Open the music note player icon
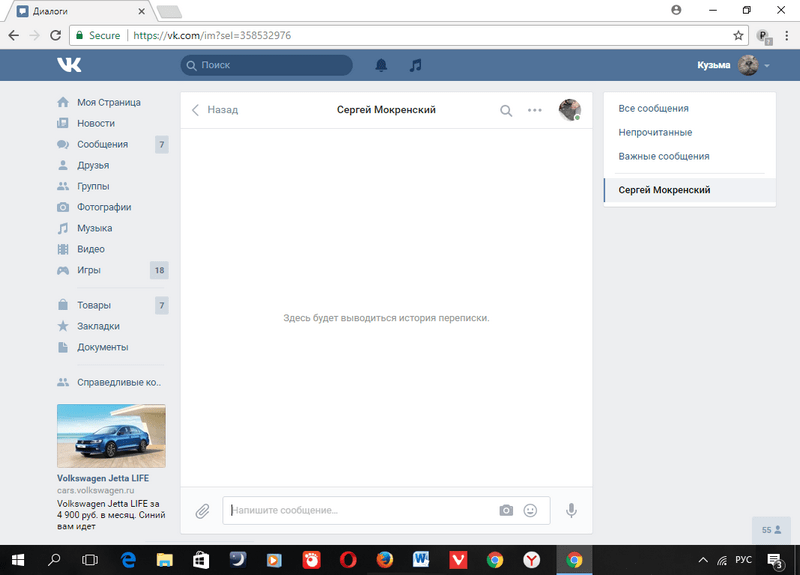This screenshot has height=575, width=800. 416,65
